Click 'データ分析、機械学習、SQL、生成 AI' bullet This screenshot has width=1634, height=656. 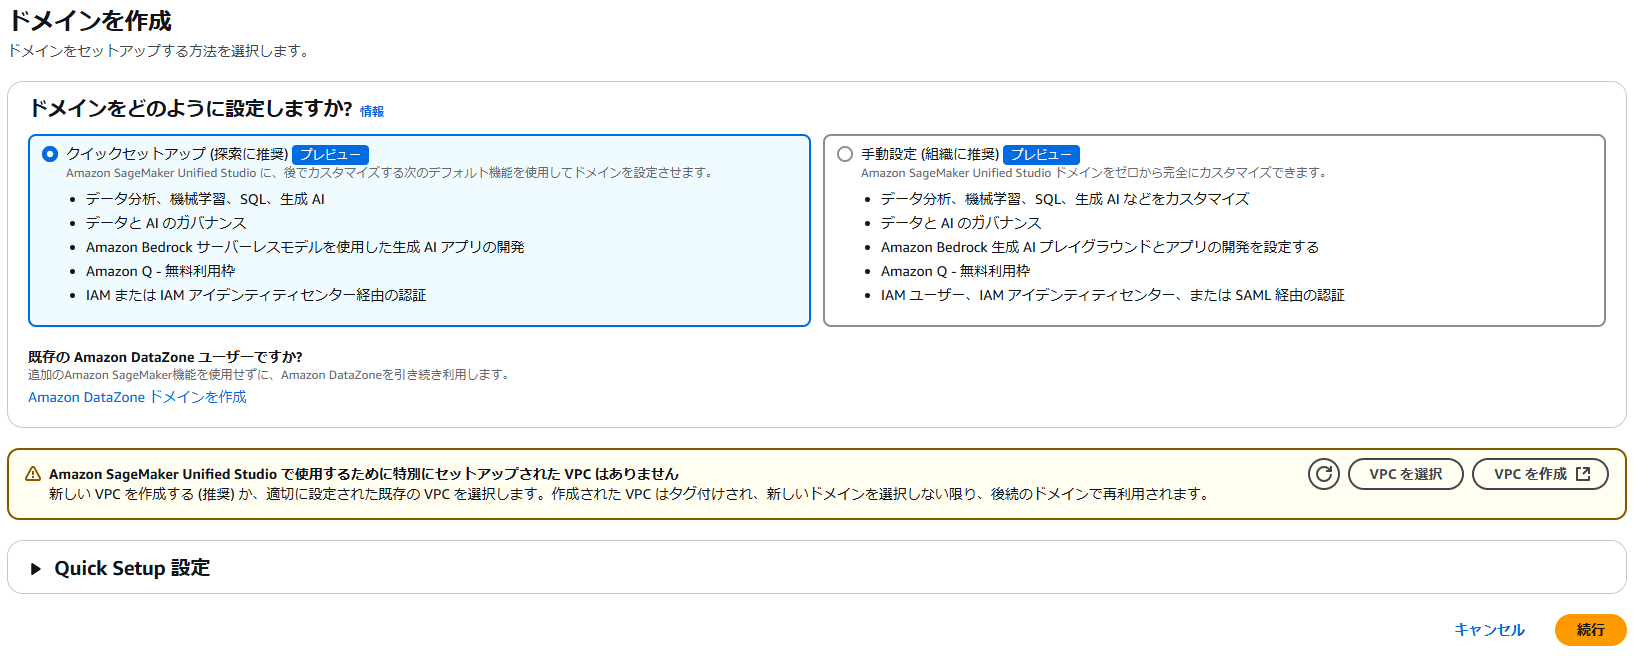click(x=205, y=199)
